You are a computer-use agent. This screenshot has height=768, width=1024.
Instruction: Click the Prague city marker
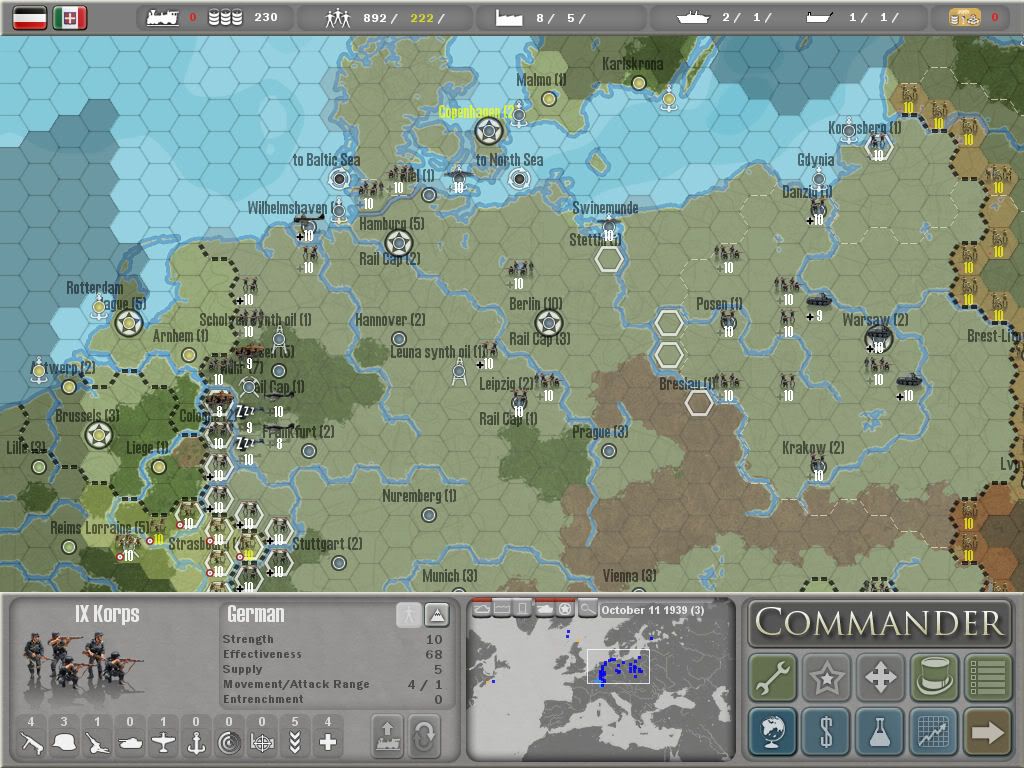point(609,451)
